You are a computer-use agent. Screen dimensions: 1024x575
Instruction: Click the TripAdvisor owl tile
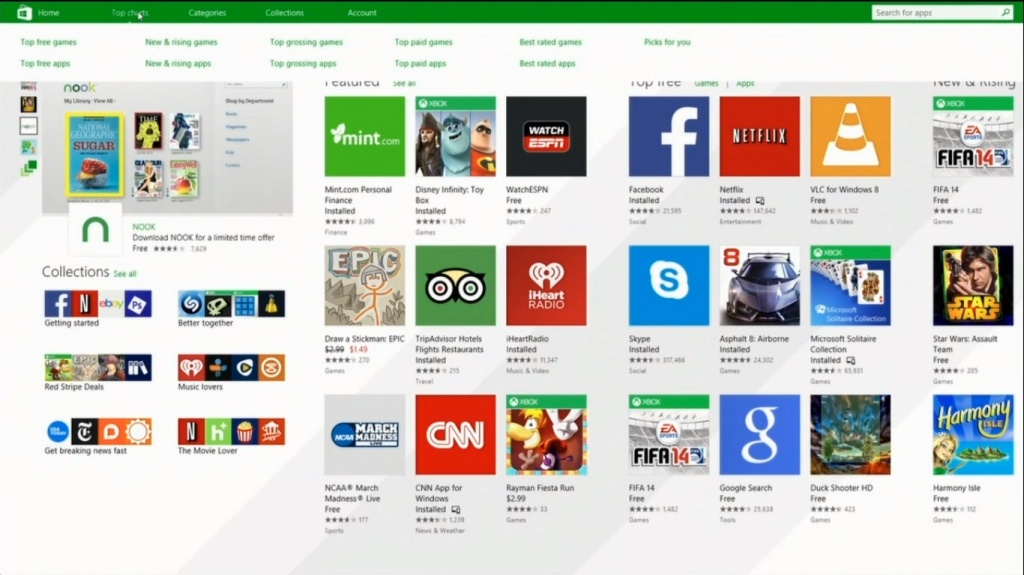click(455, 286)
